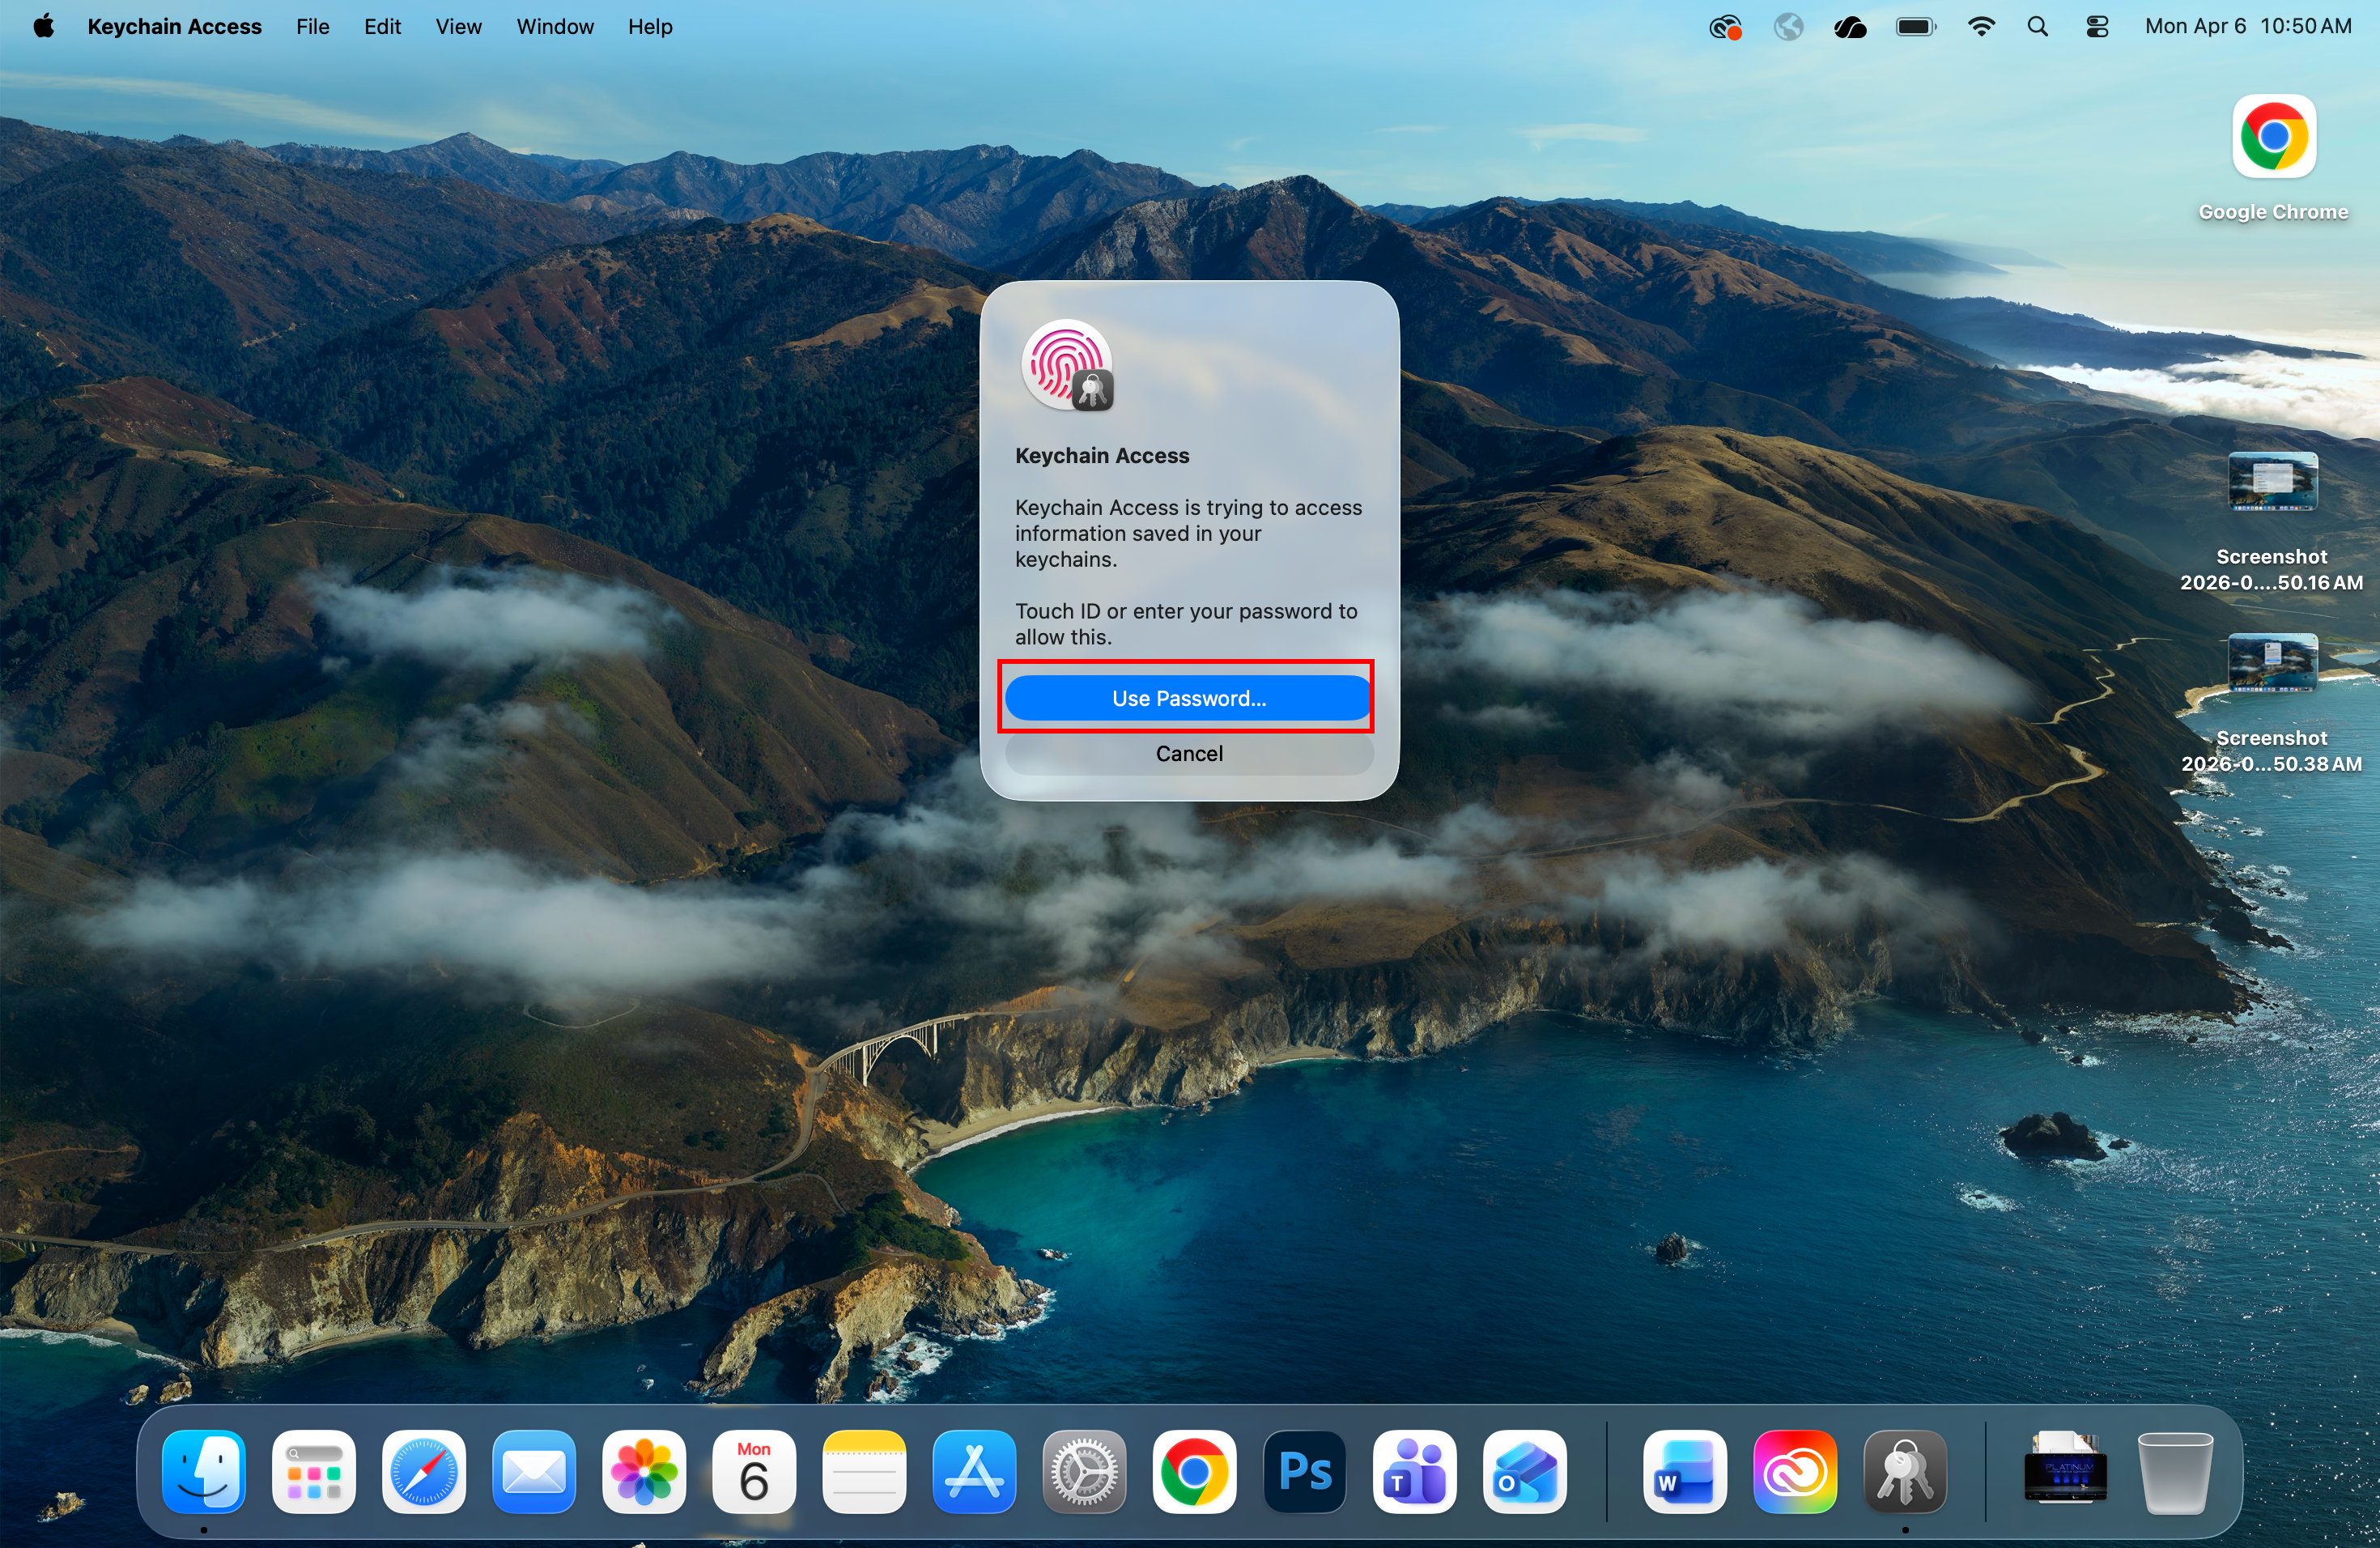2380x1548 pixels.
Task: Open the File menu
Action: pos(312,27)
